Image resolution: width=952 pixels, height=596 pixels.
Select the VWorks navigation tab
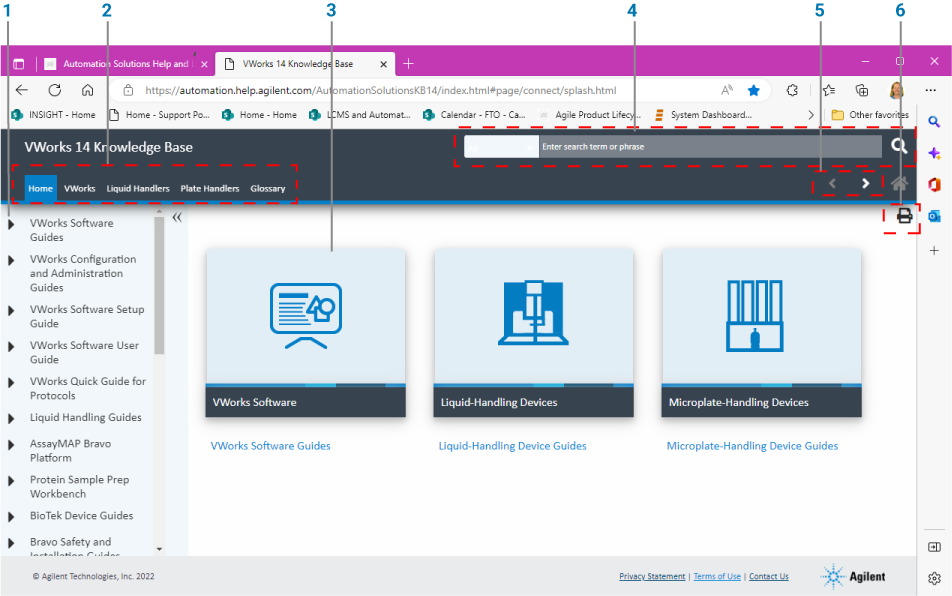click(x=80, y=188)
